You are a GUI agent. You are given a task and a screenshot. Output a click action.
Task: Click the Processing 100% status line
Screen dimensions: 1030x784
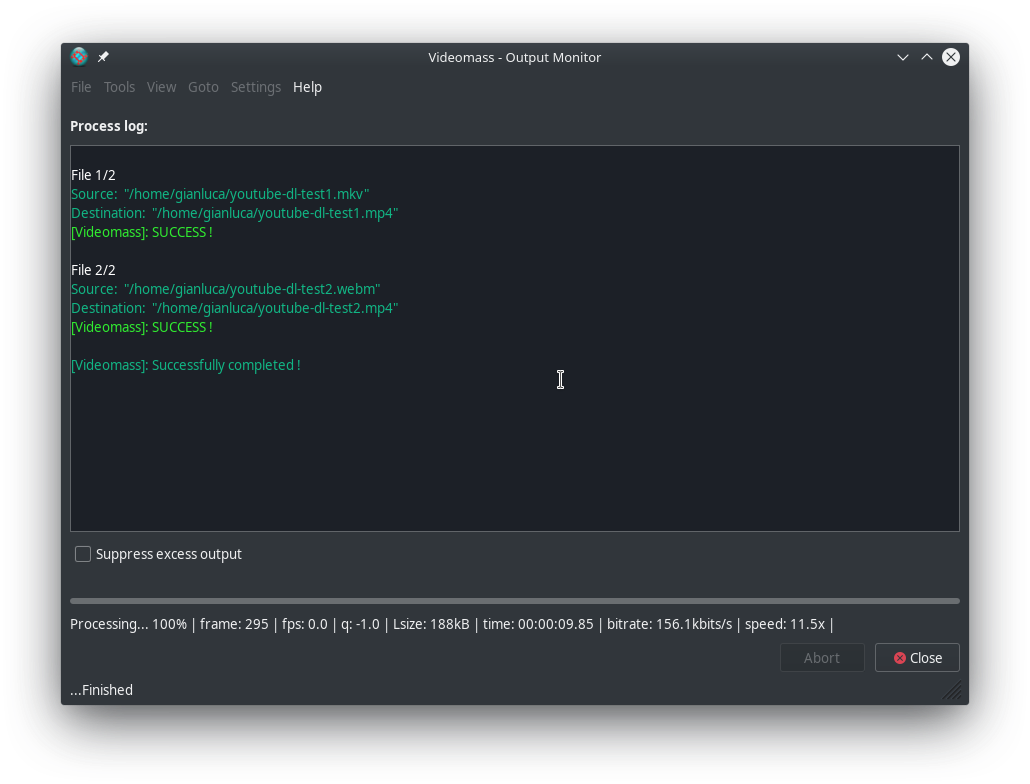tap(452, 624)
